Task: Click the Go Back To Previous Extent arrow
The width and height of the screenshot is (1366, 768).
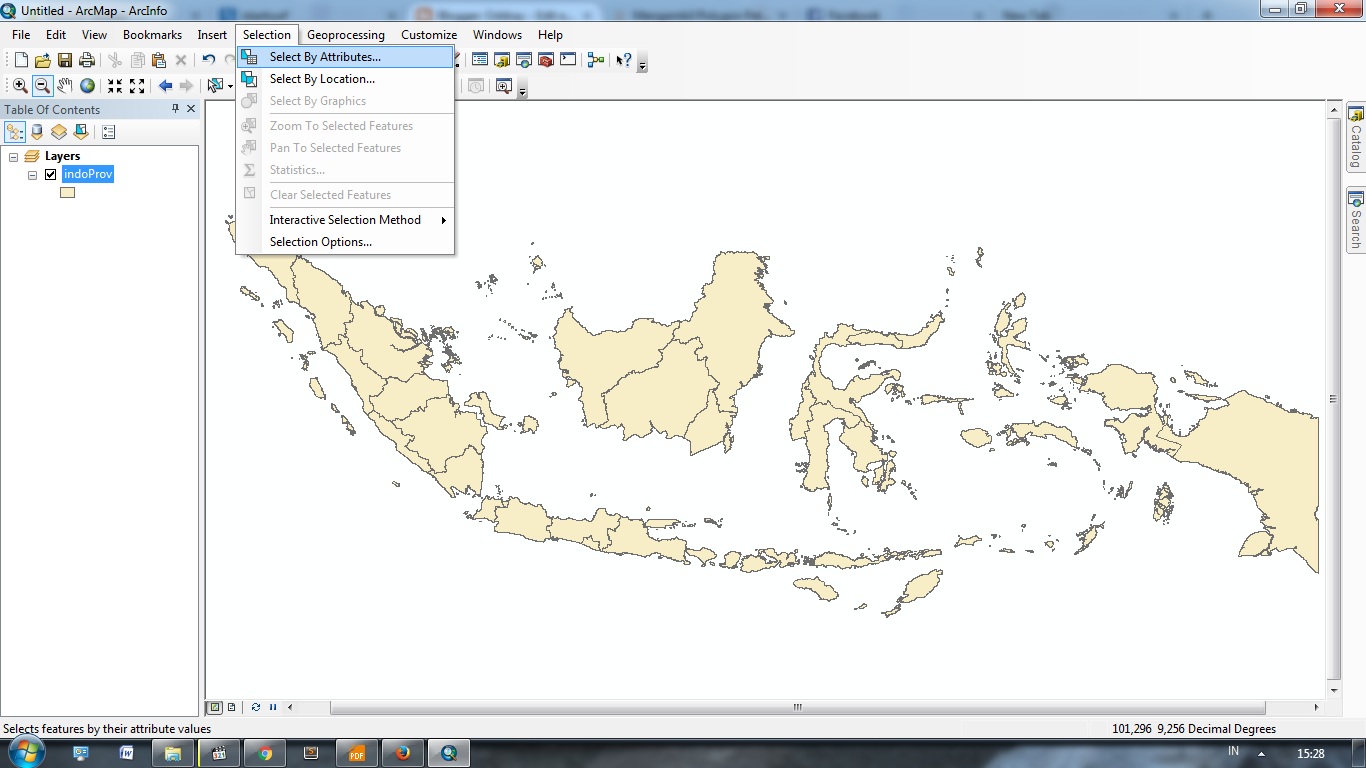Action: pyautogui.click(x=165, y=85)
